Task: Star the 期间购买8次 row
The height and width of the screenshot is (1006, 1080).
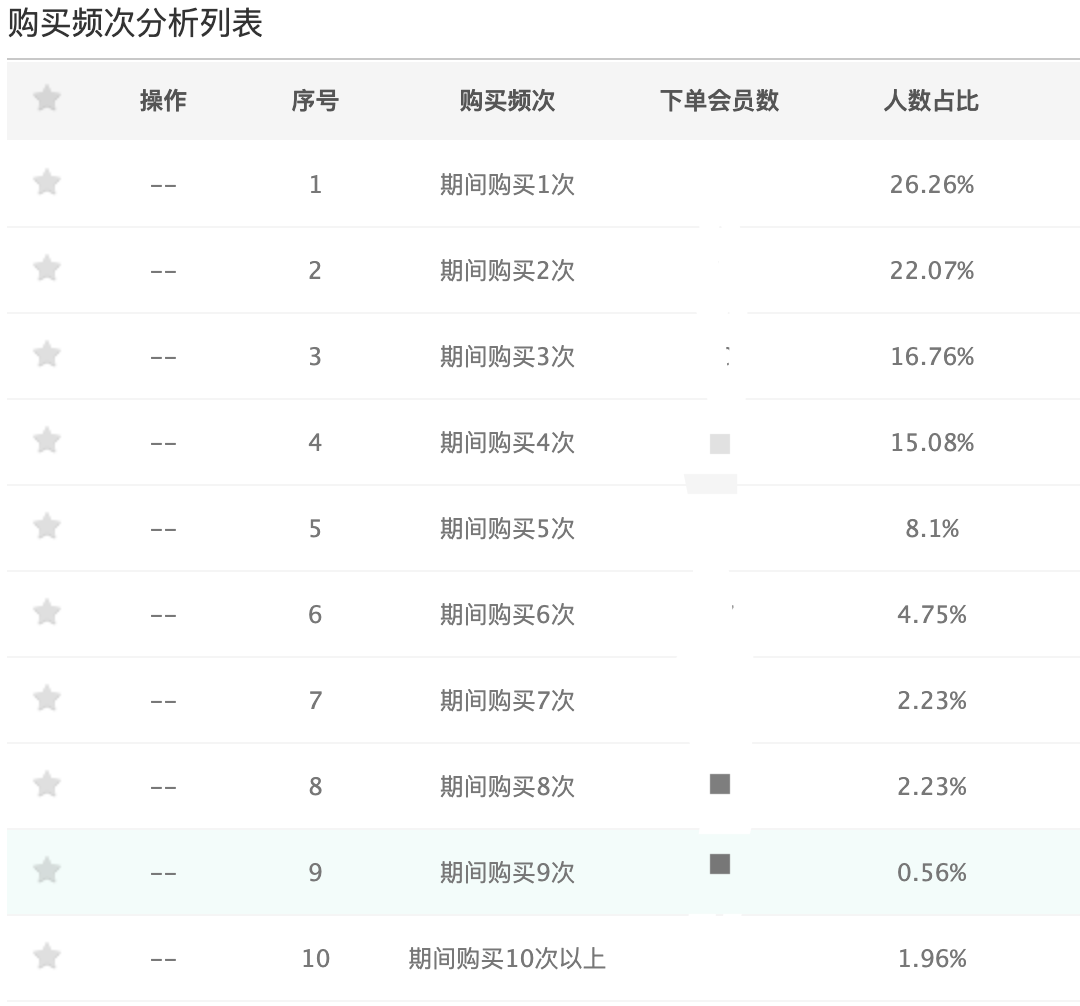Action: (47, 785)
